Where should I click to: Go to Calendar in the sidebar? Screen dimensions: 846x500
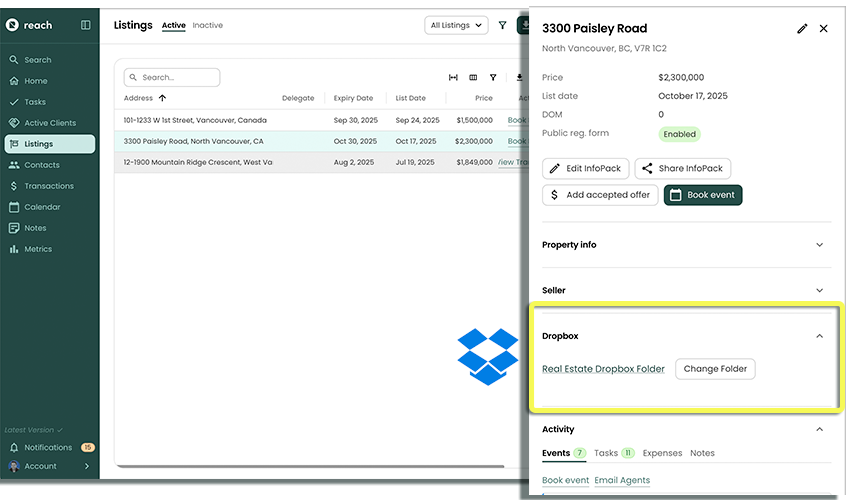pos(42,207)
